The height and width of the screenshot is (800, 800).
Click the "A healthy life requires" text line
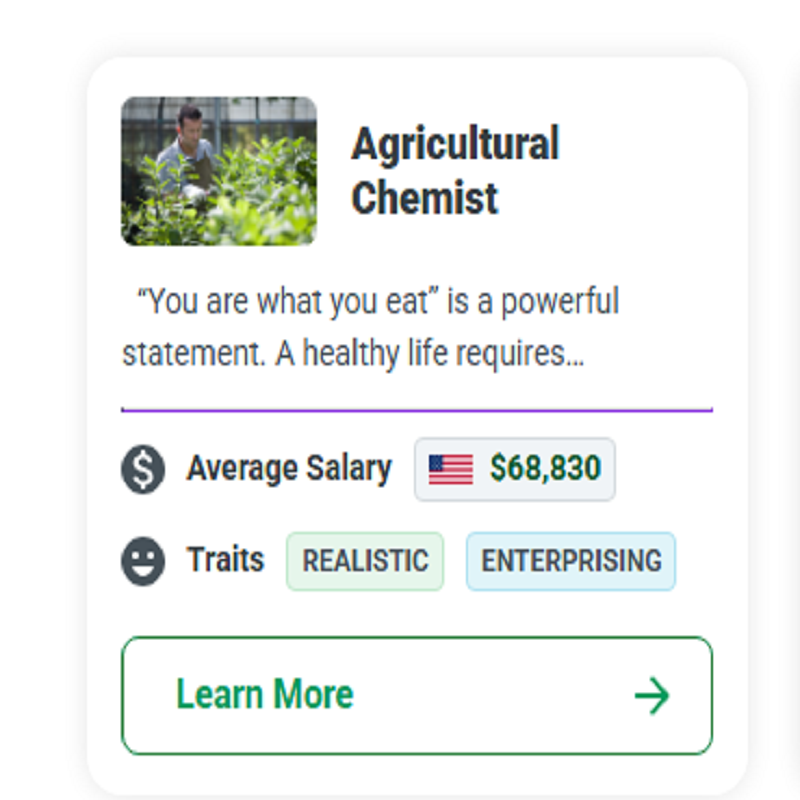coord(420,353)
